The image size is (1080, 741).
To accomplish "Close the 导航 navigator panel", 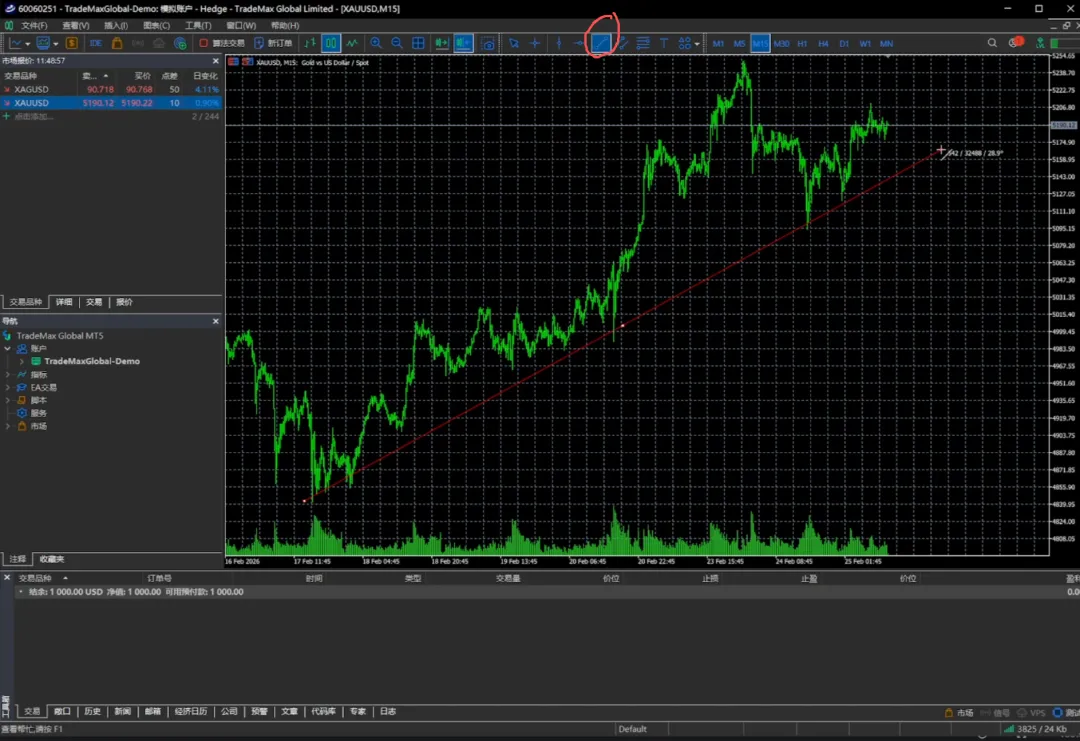I will [215, 321].
